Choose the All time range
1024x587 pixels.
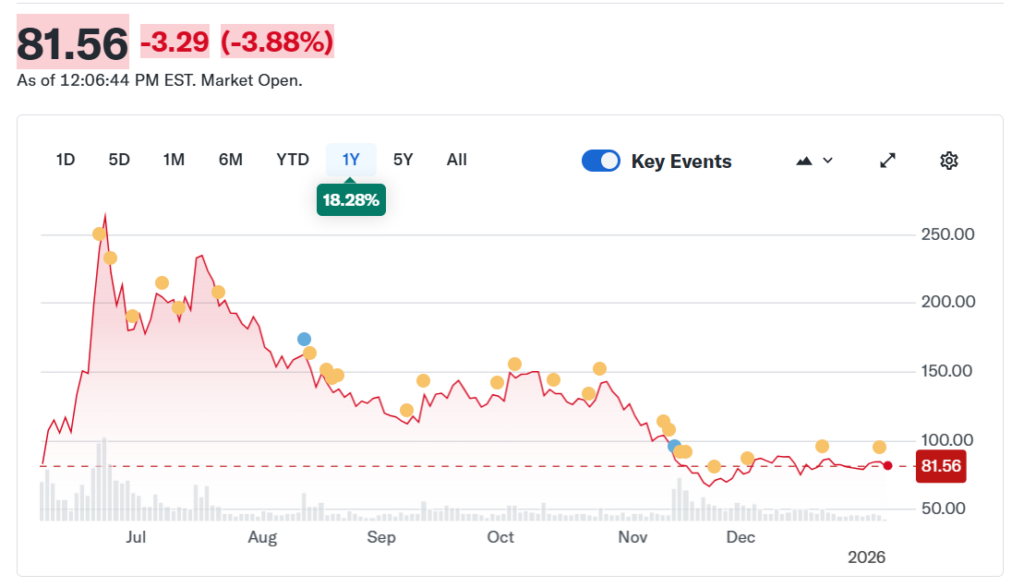point(457,160)
